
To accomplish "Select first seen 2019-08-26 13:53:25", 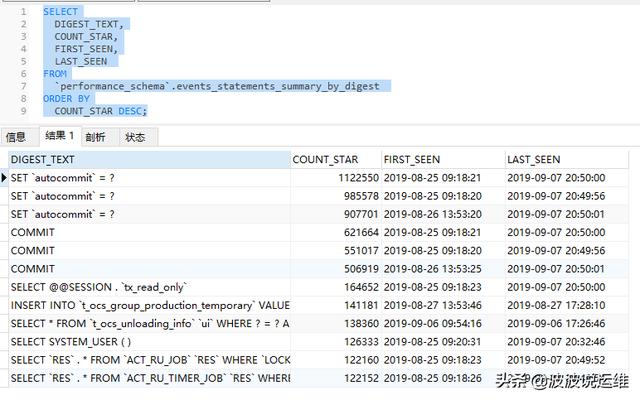I will coord(443,269).
